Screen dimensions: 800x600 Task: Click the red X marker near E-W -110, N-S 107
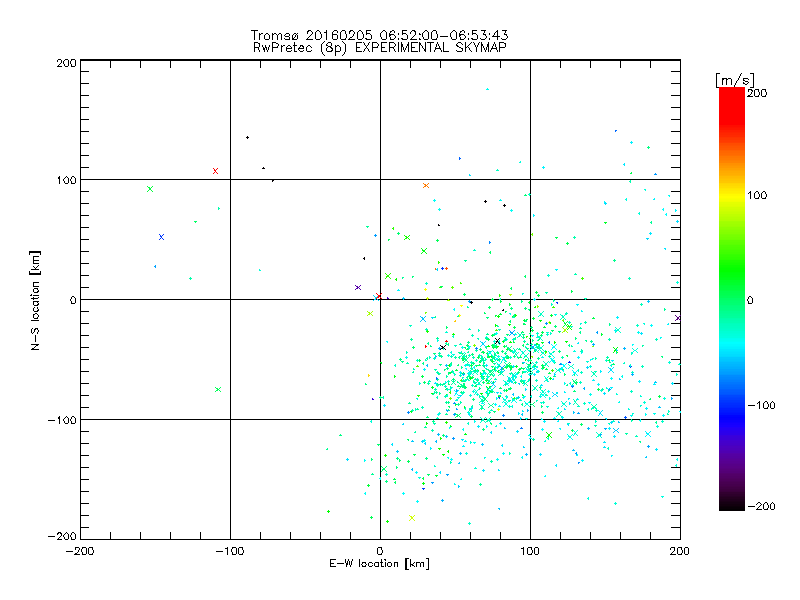215,171
